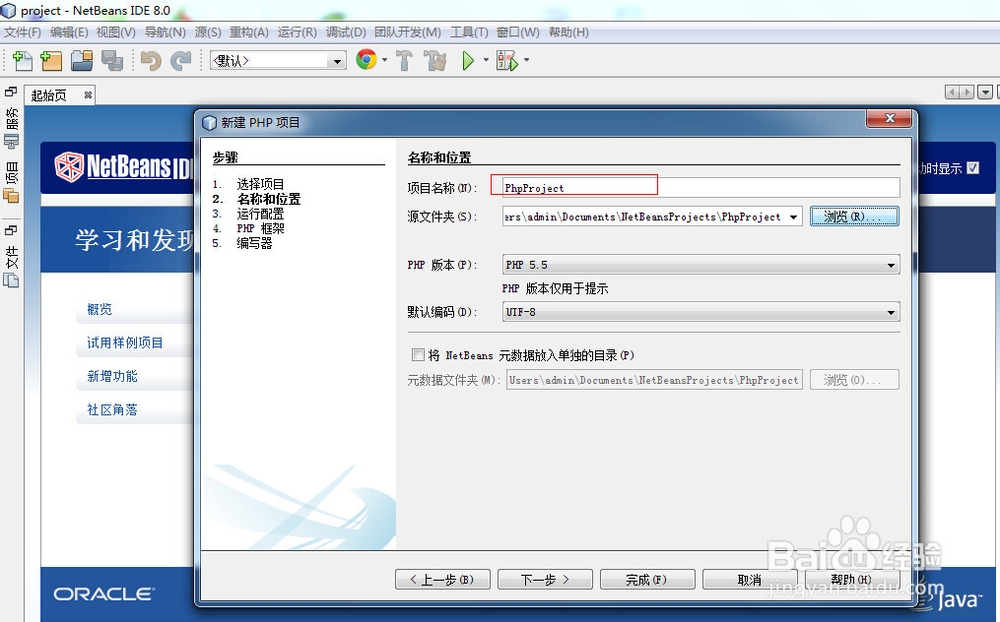Click the Chrome browser icon in toolbar
The image size is (1000, 622).
pos(367,59)
